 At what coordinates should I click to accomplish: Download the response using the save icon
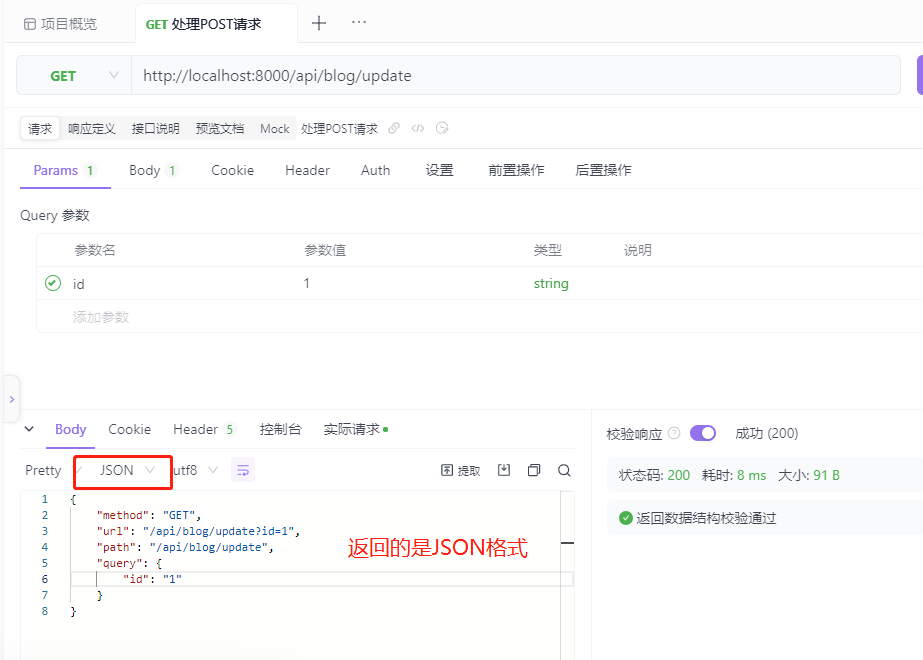click(x=504, y=470)
